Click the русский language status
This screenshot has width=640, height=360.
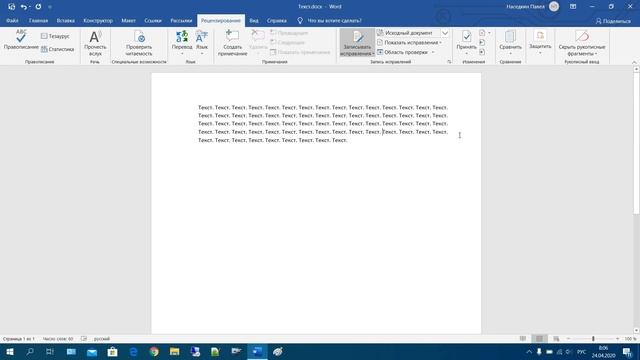[x=102, y=339]
